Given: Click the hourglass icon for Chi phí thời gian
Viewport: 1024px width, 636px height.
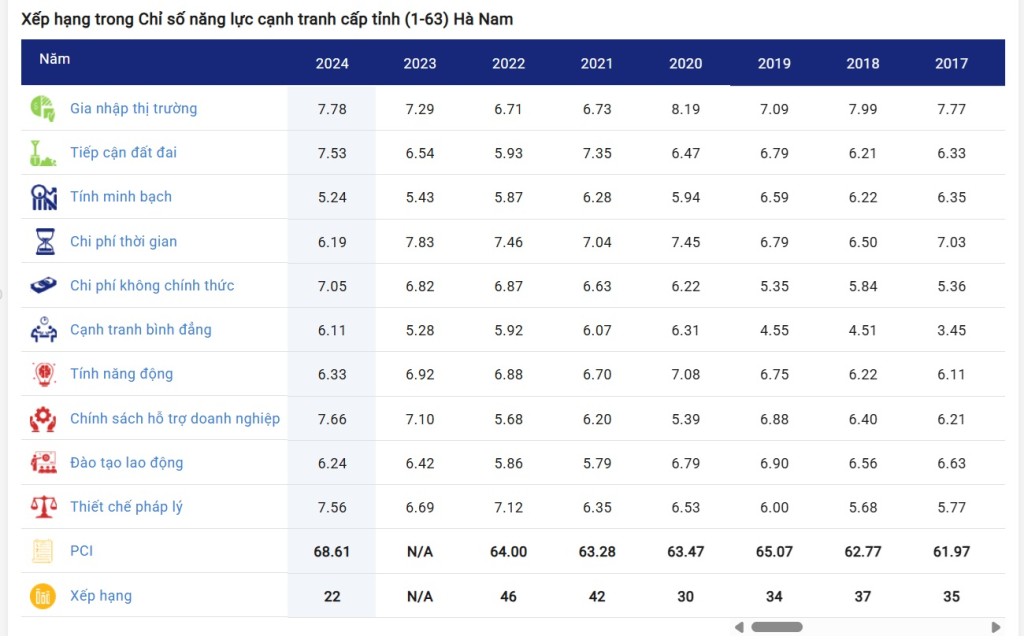Looking at the screenshot, I should (x=43, y=241).
